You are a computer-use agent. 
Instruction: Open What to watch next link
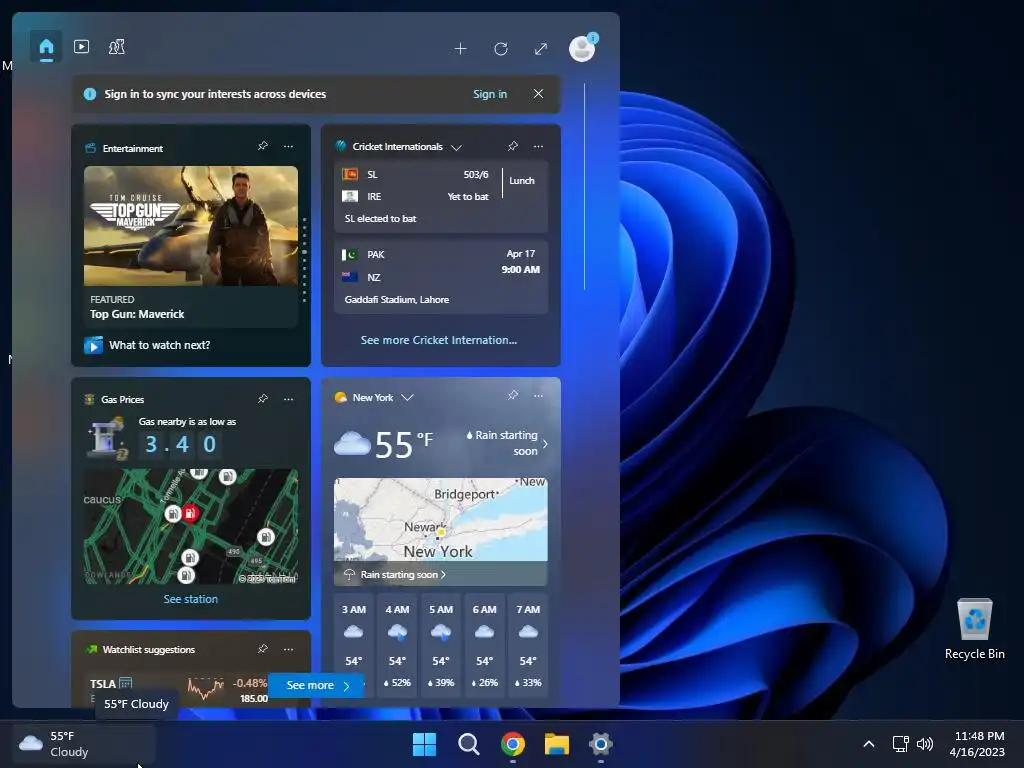(x=159, y=345)
